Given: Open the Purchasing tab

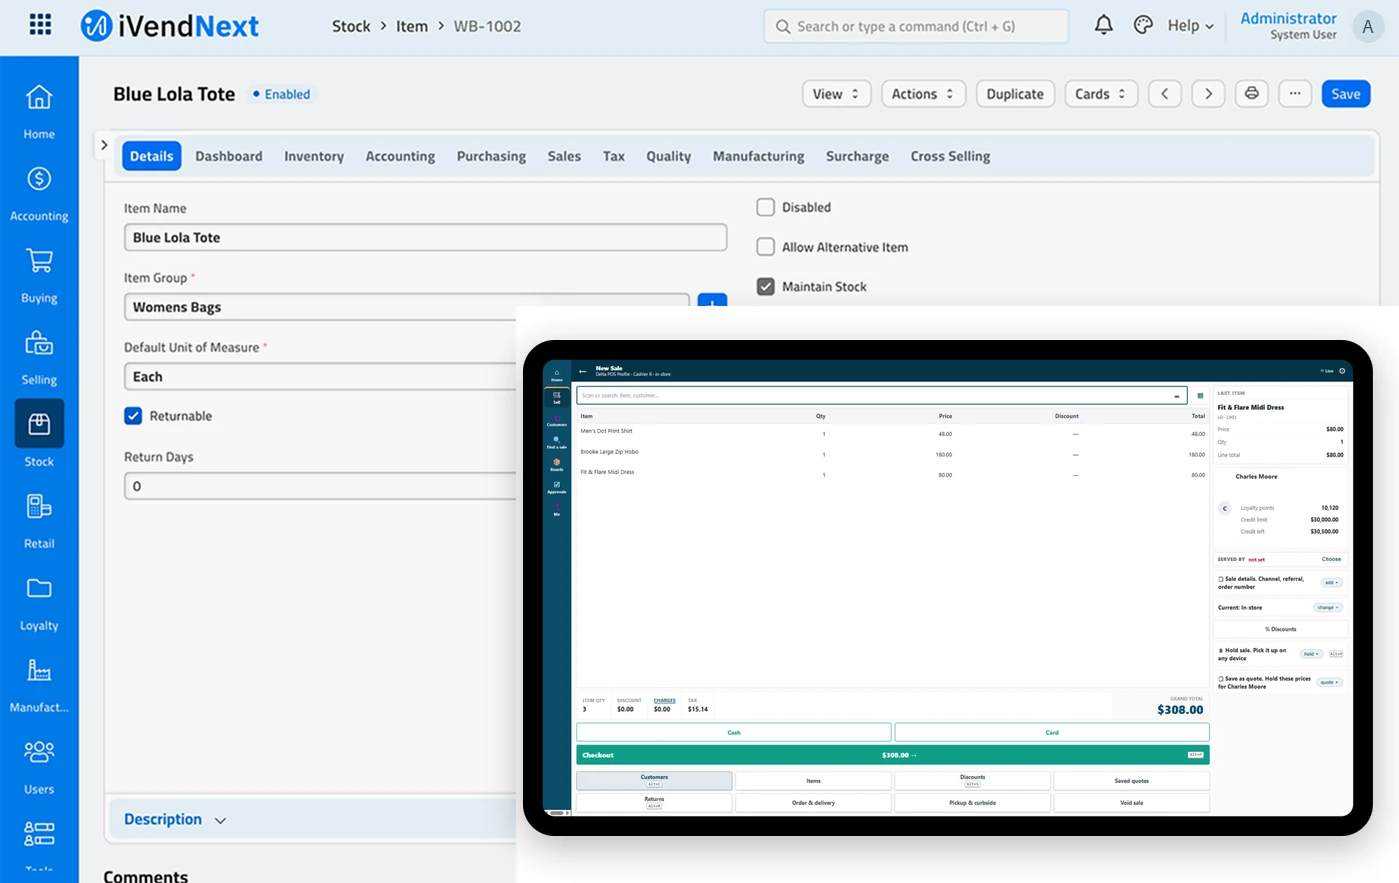Looking at the screenshot, I should coord(491,156).
